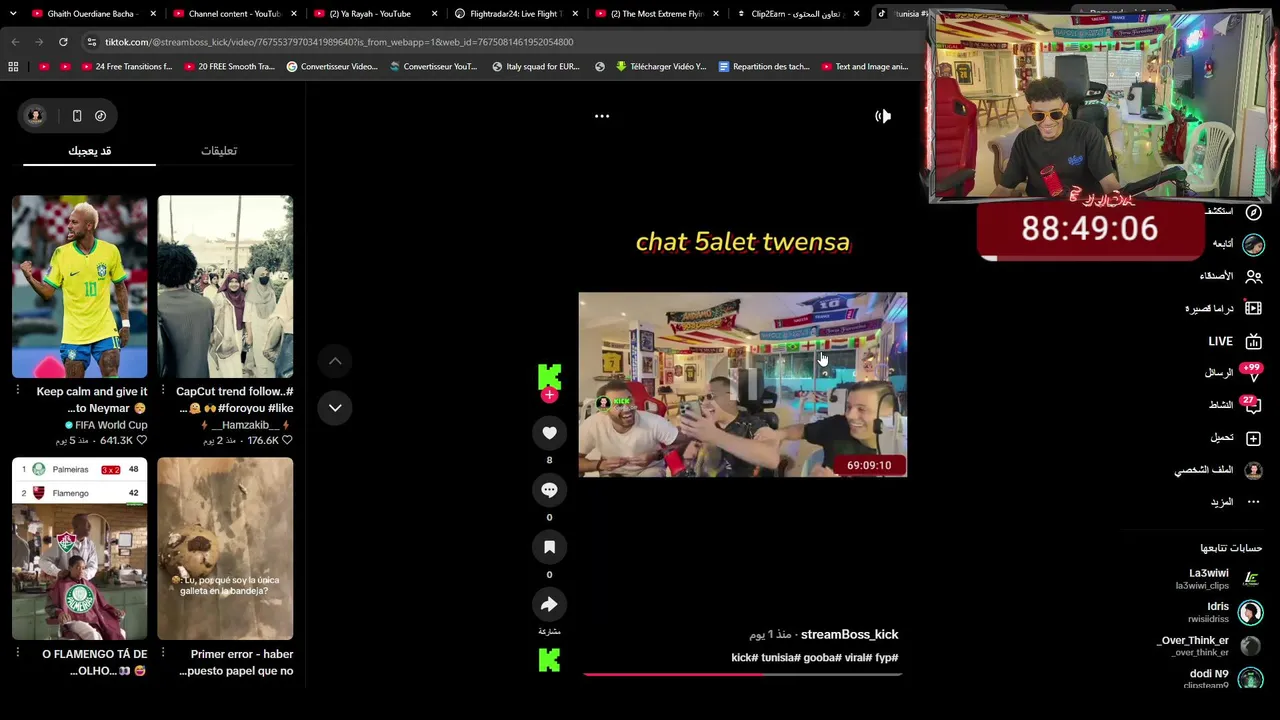1280x720 pixels.
Task: Open the dodi N9 followed account
Action: tap(1222, 679)
